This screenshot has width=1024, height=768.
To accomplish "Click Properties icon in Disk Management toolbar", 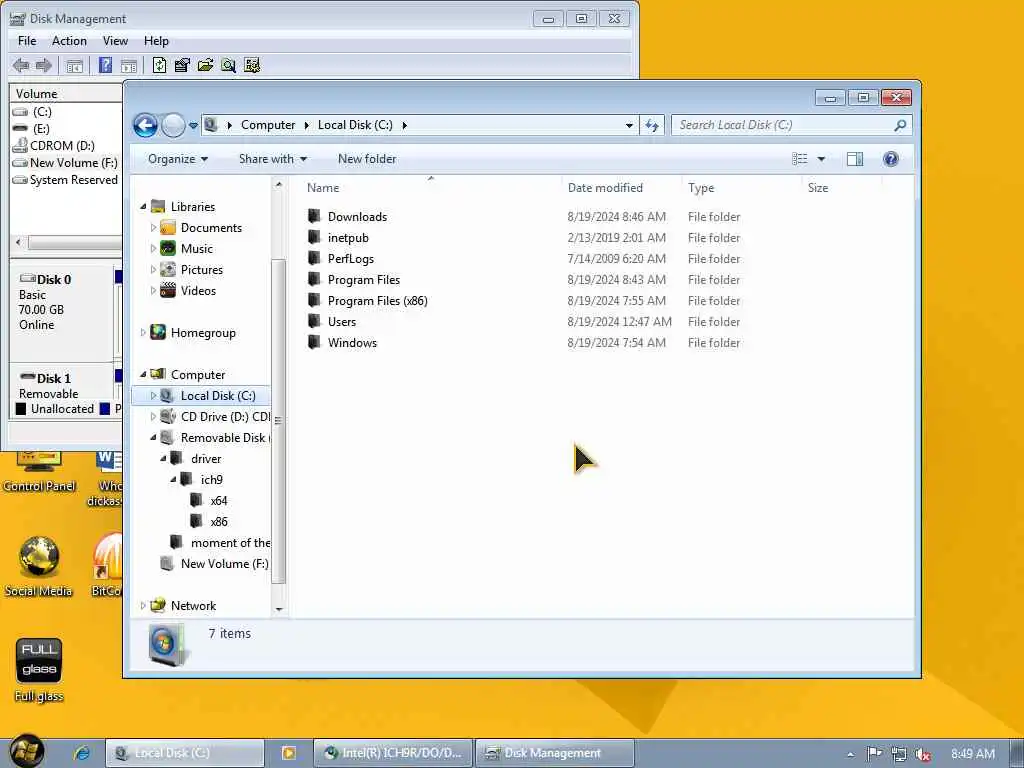I will coord(182,65).
